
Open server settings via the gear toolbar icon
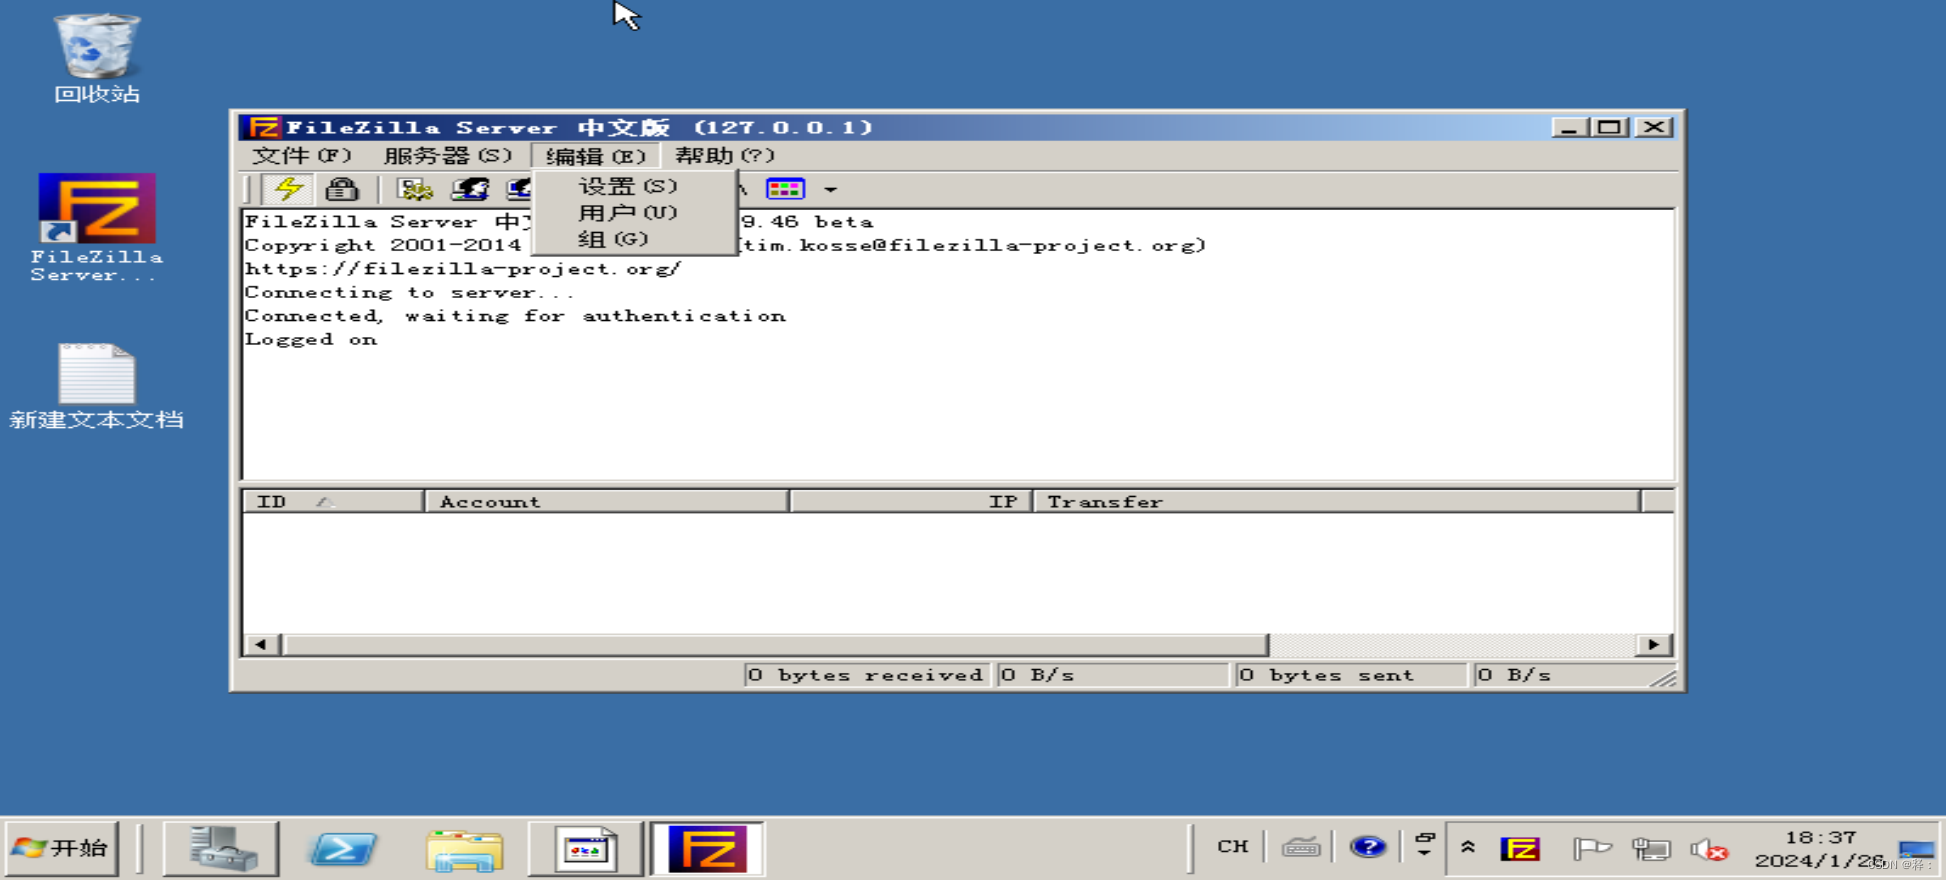tap(414, 188)
